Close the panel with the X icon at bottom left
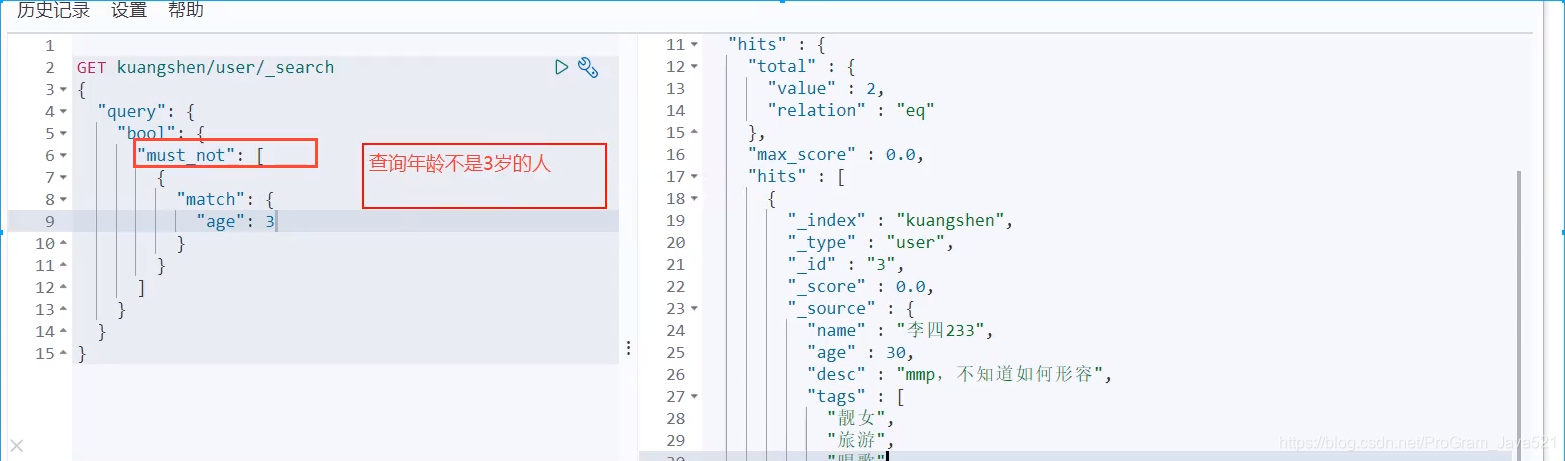 tap(16, 445)
